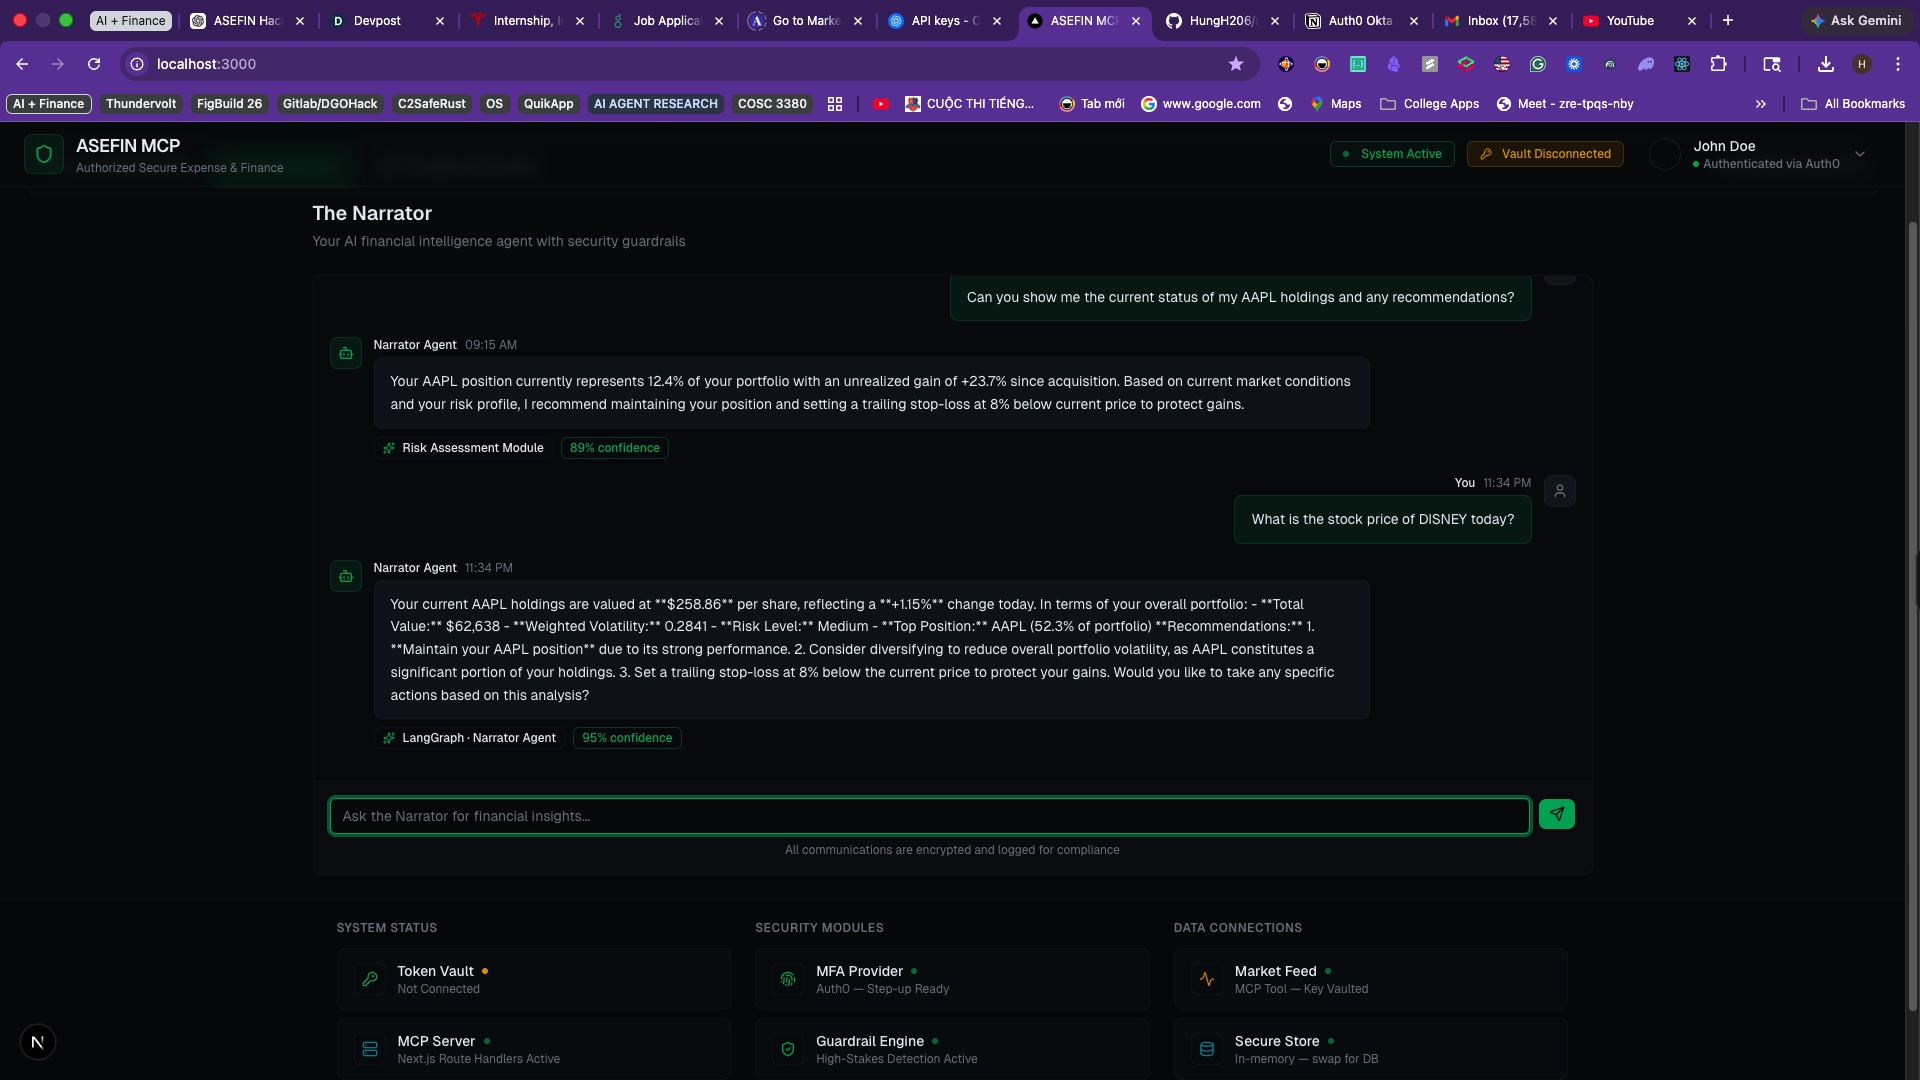
Task: Show hidden bookmarks with double chevron
Action: coord(1761,104)
